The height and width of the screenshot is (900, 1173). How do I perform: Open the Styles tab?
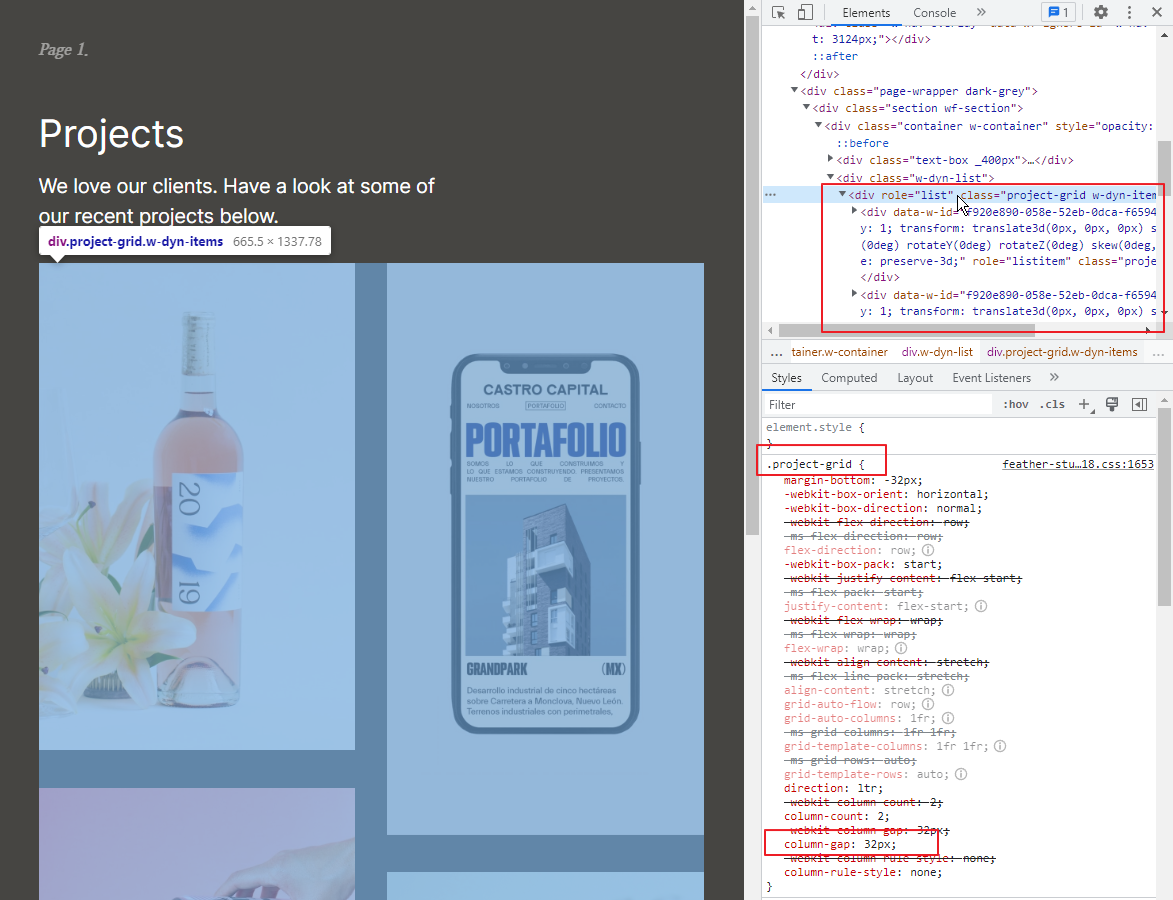point(786,378)
